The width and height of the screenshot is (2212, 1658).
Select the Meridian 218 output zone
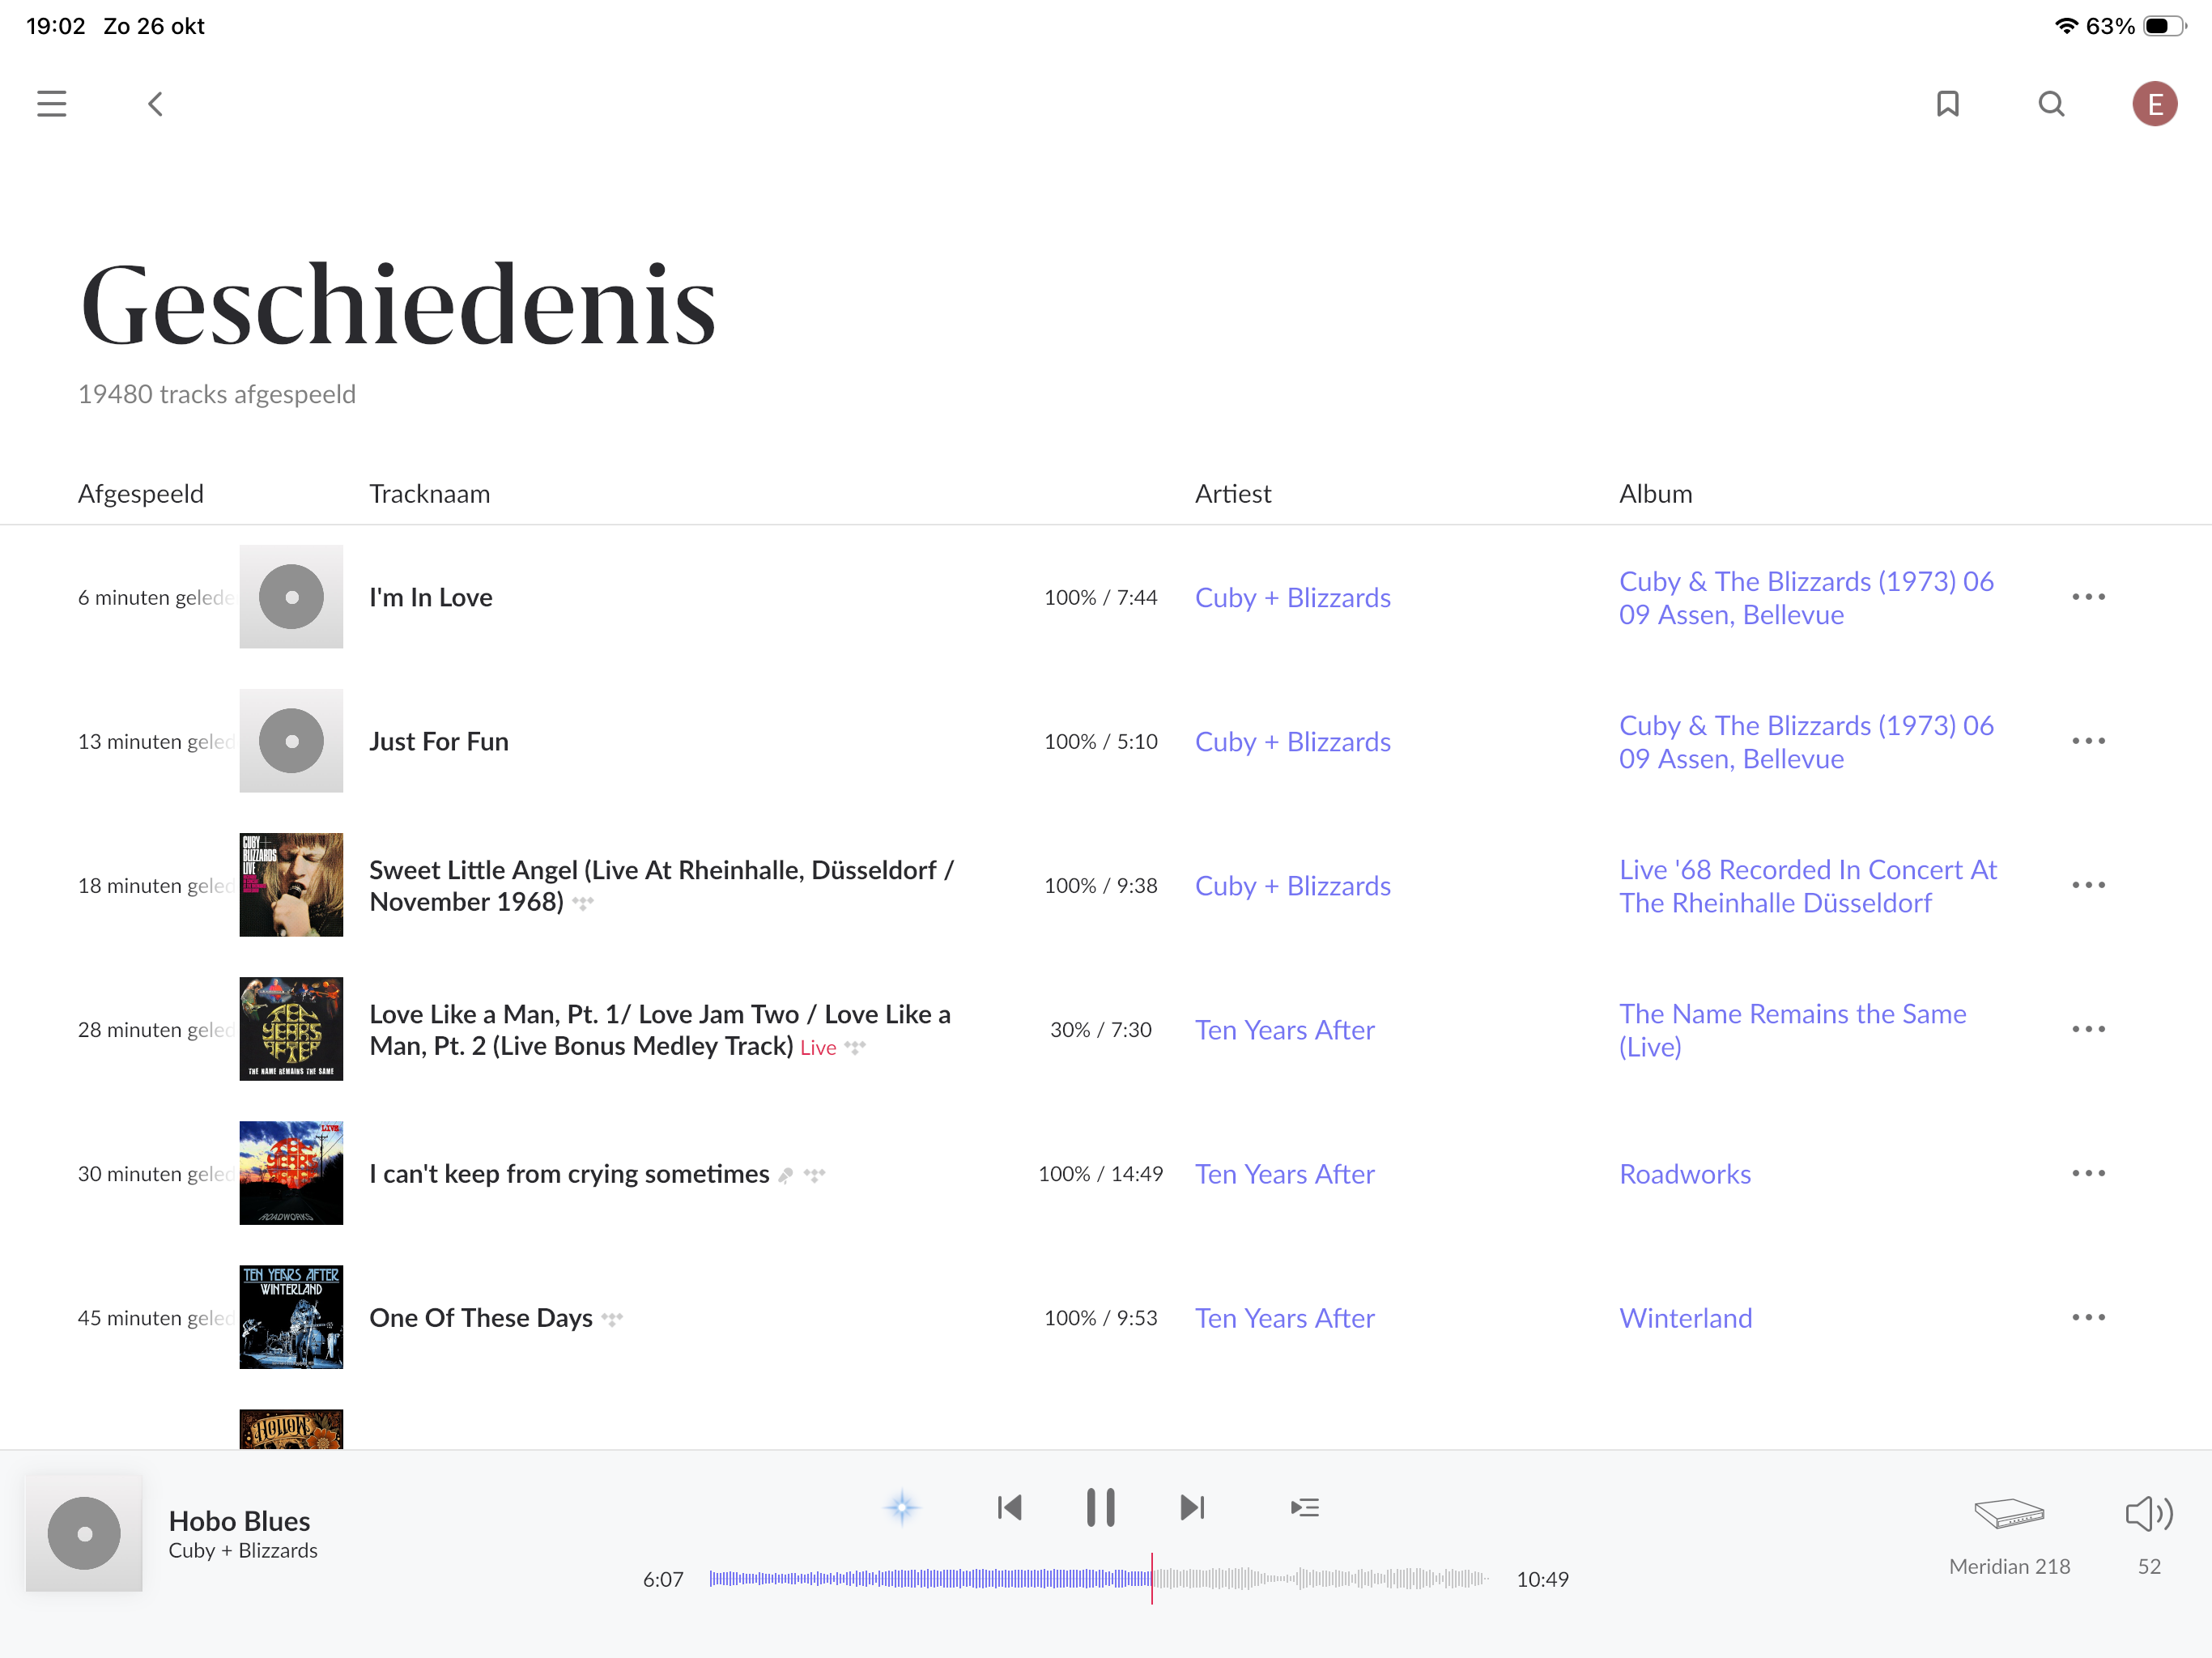coord(2008,1514)
